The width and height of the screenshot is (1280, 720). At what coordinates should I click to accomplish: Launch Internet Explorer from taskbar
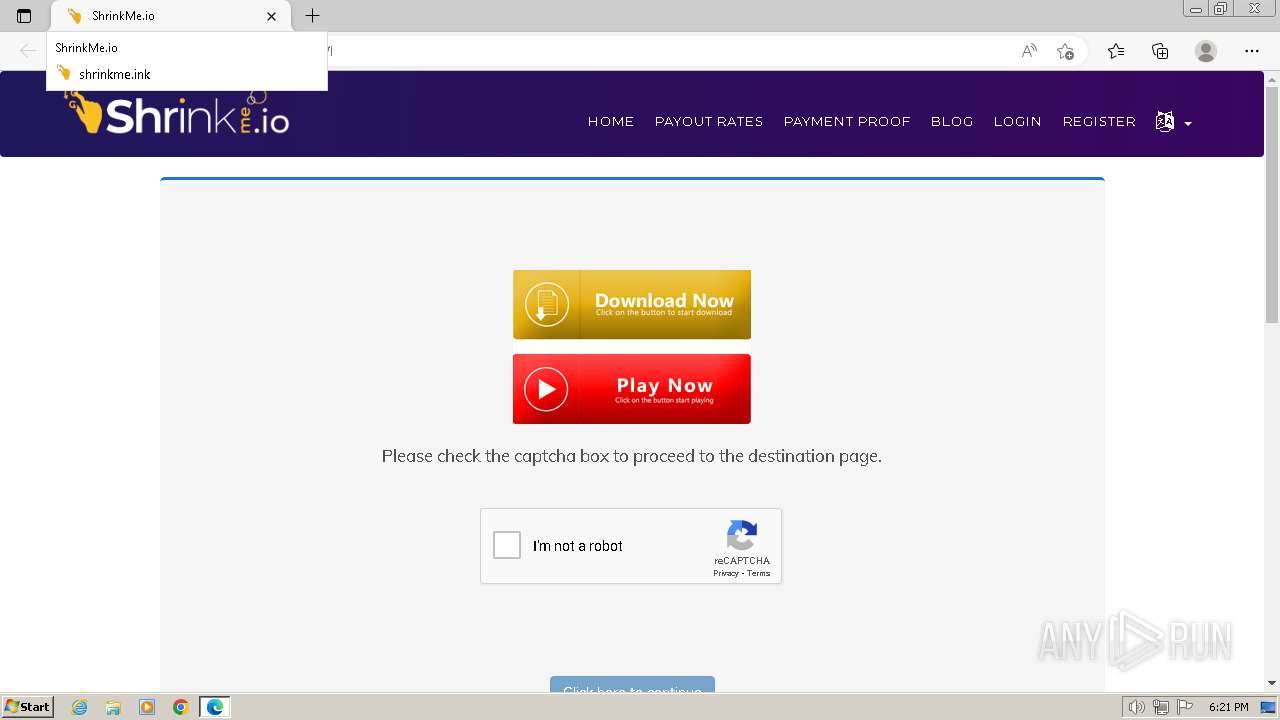[80, 707]
